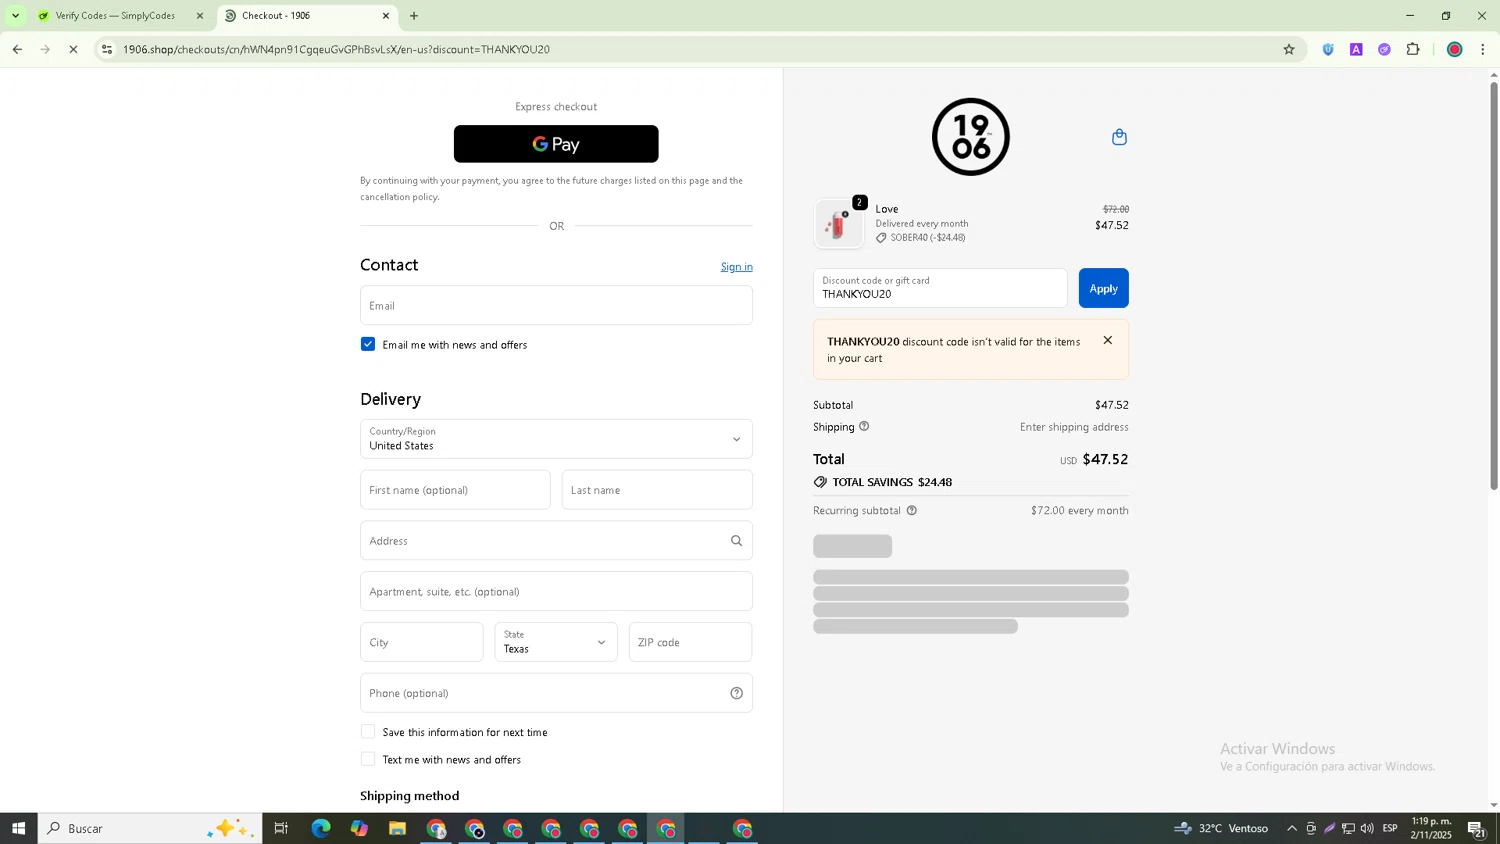Open the browser extensions puzzle icon
Viewport: 1500px width, 844px height.
tap(1413, 49)
